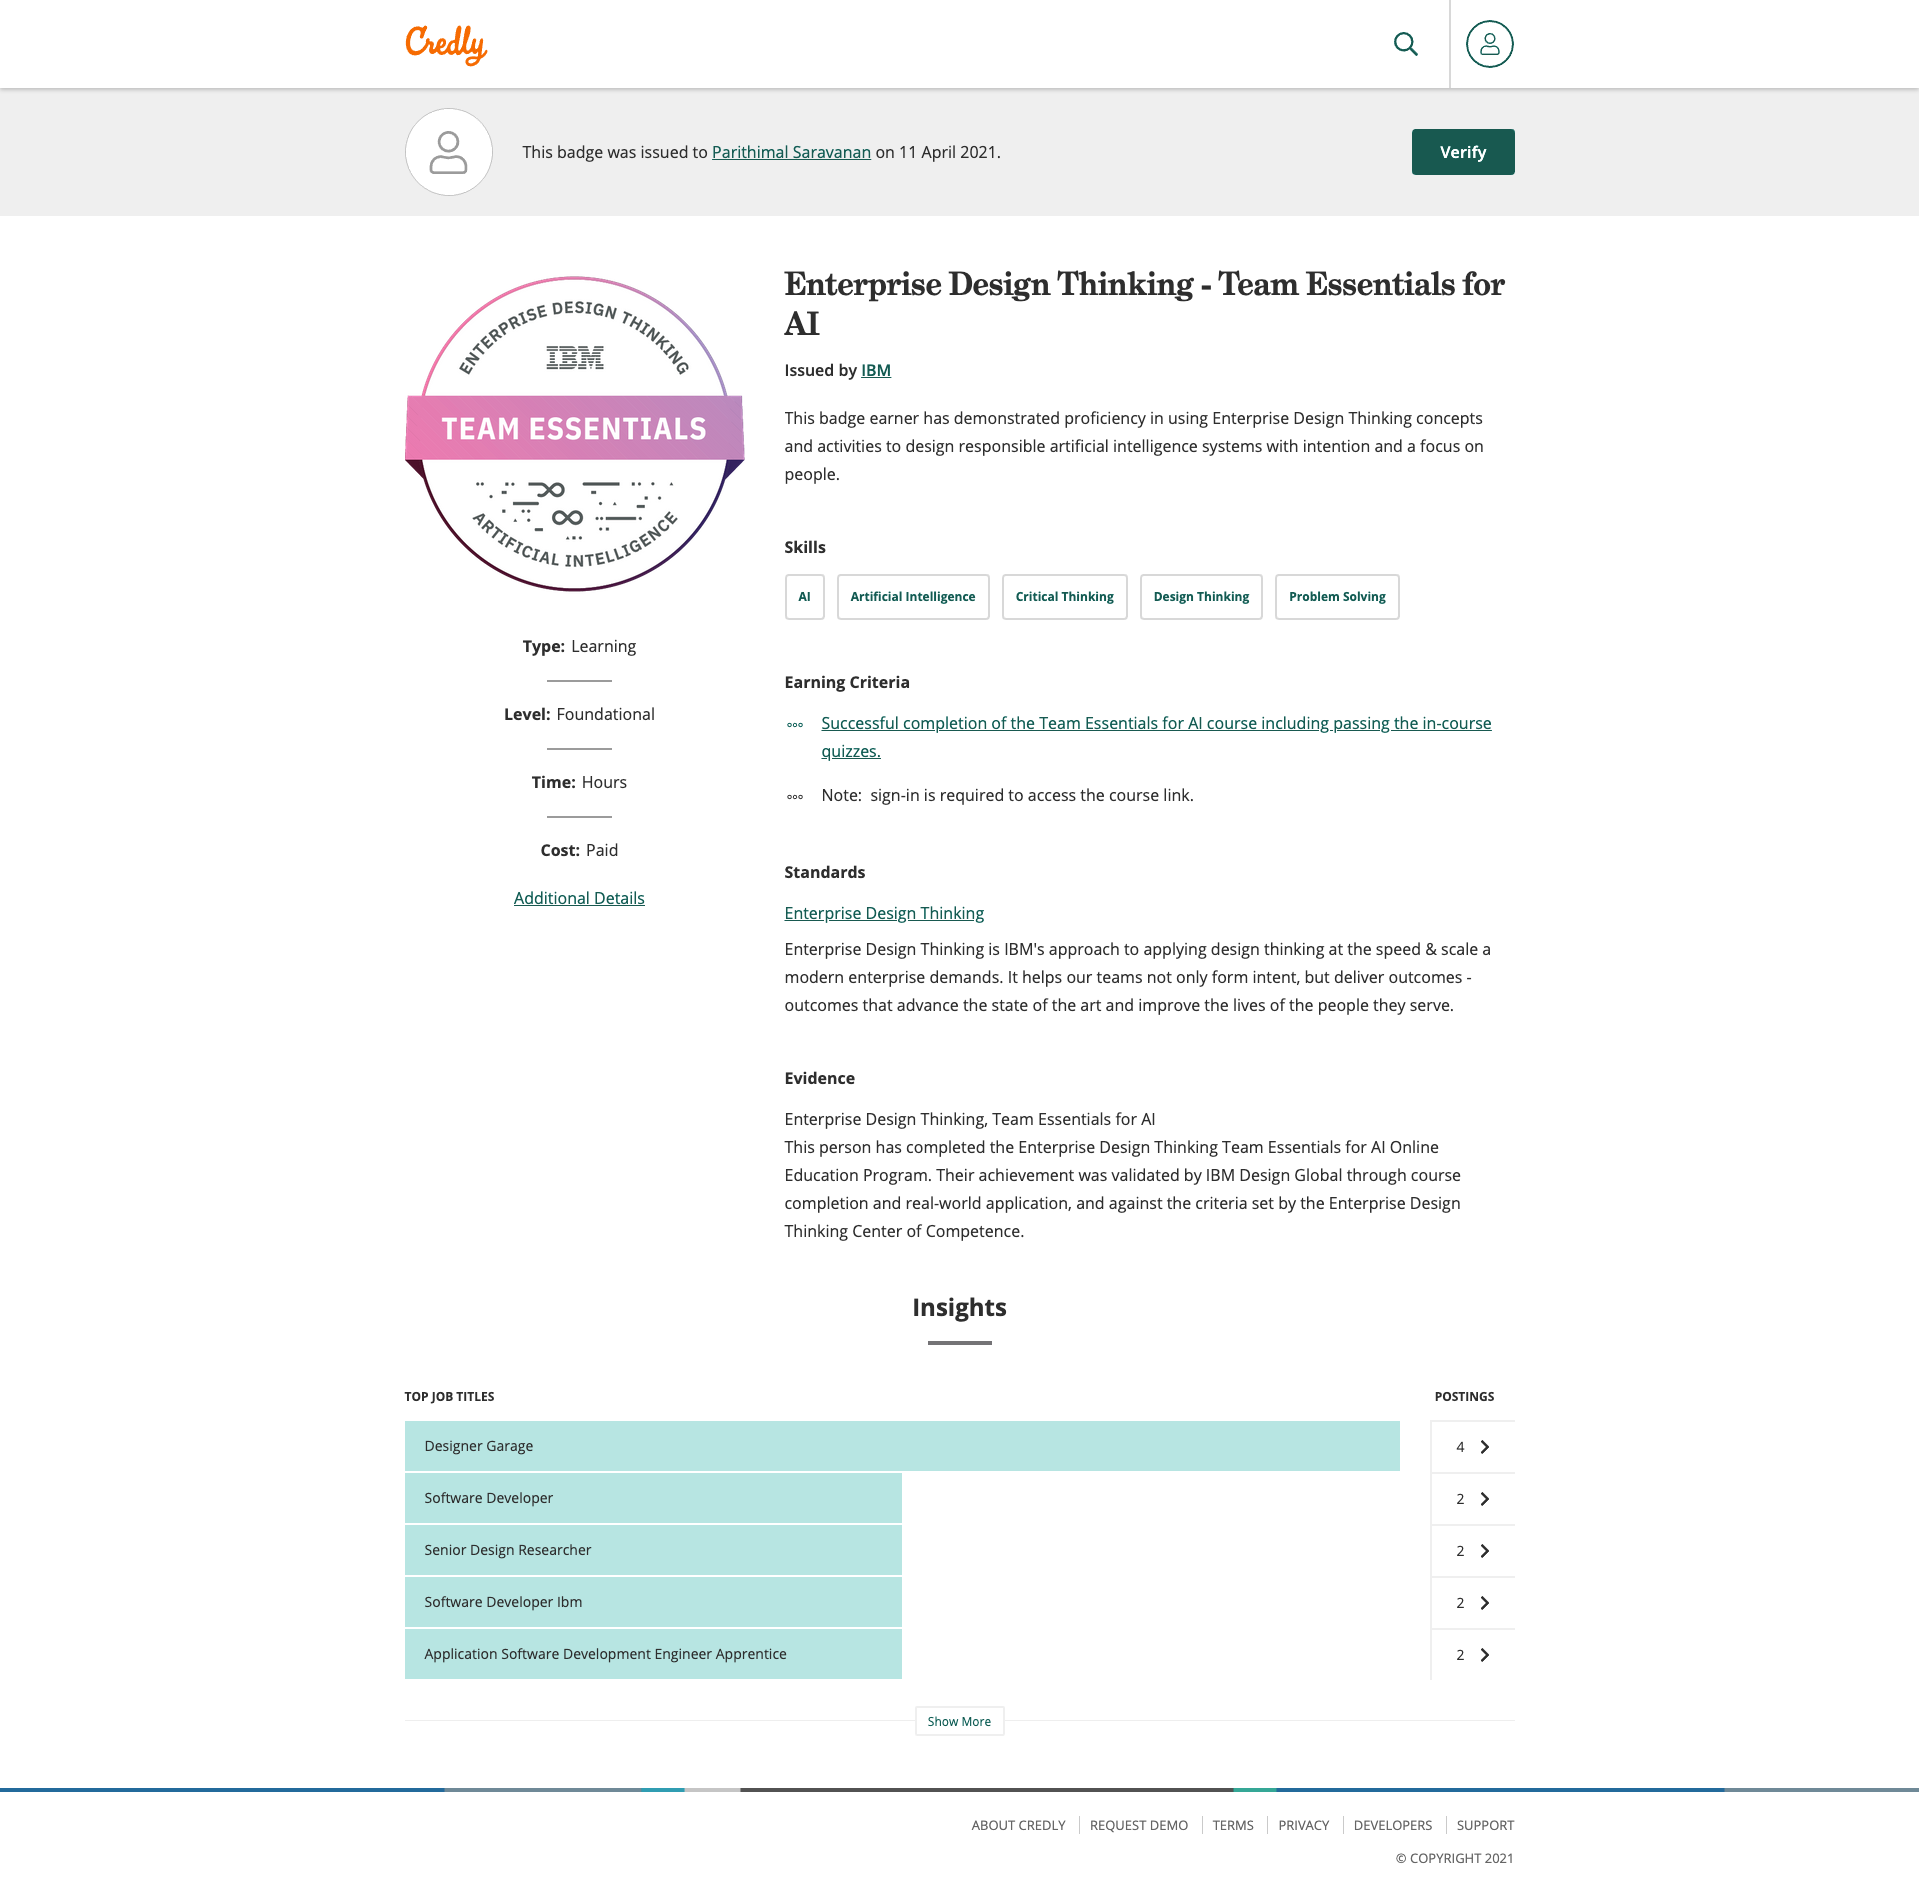Select the Problem Solving skill tag
Viewport: 1919px width, 1886px height.
click(x=1336, y=596)
